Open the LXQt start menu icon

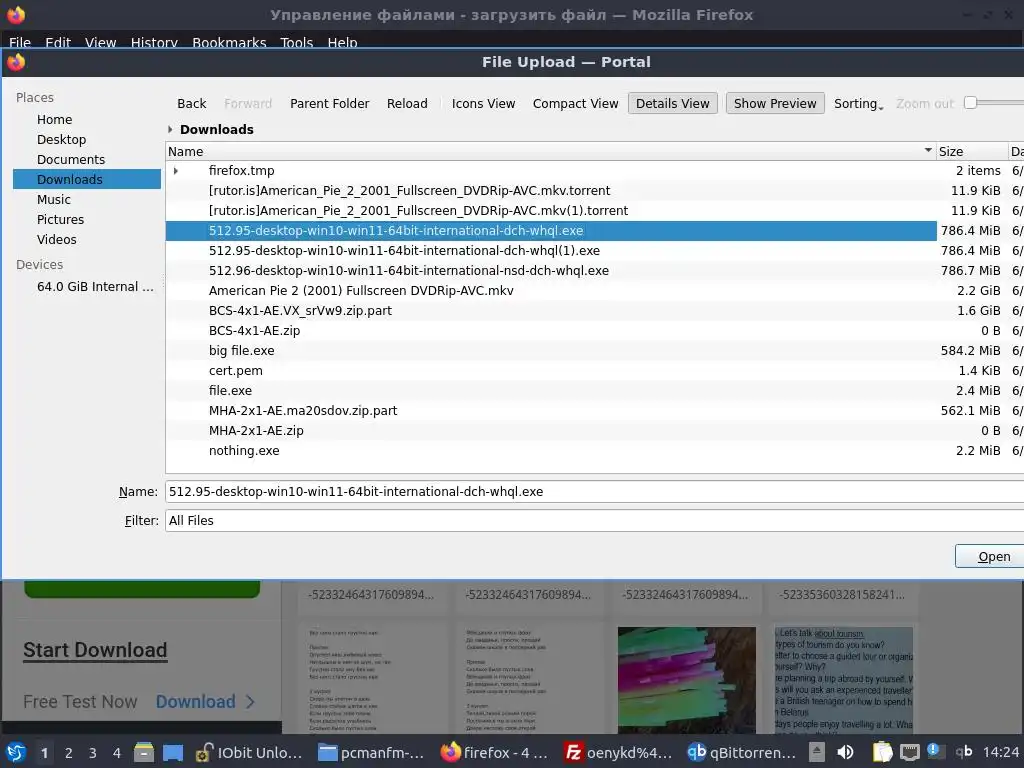coord(16,752)
